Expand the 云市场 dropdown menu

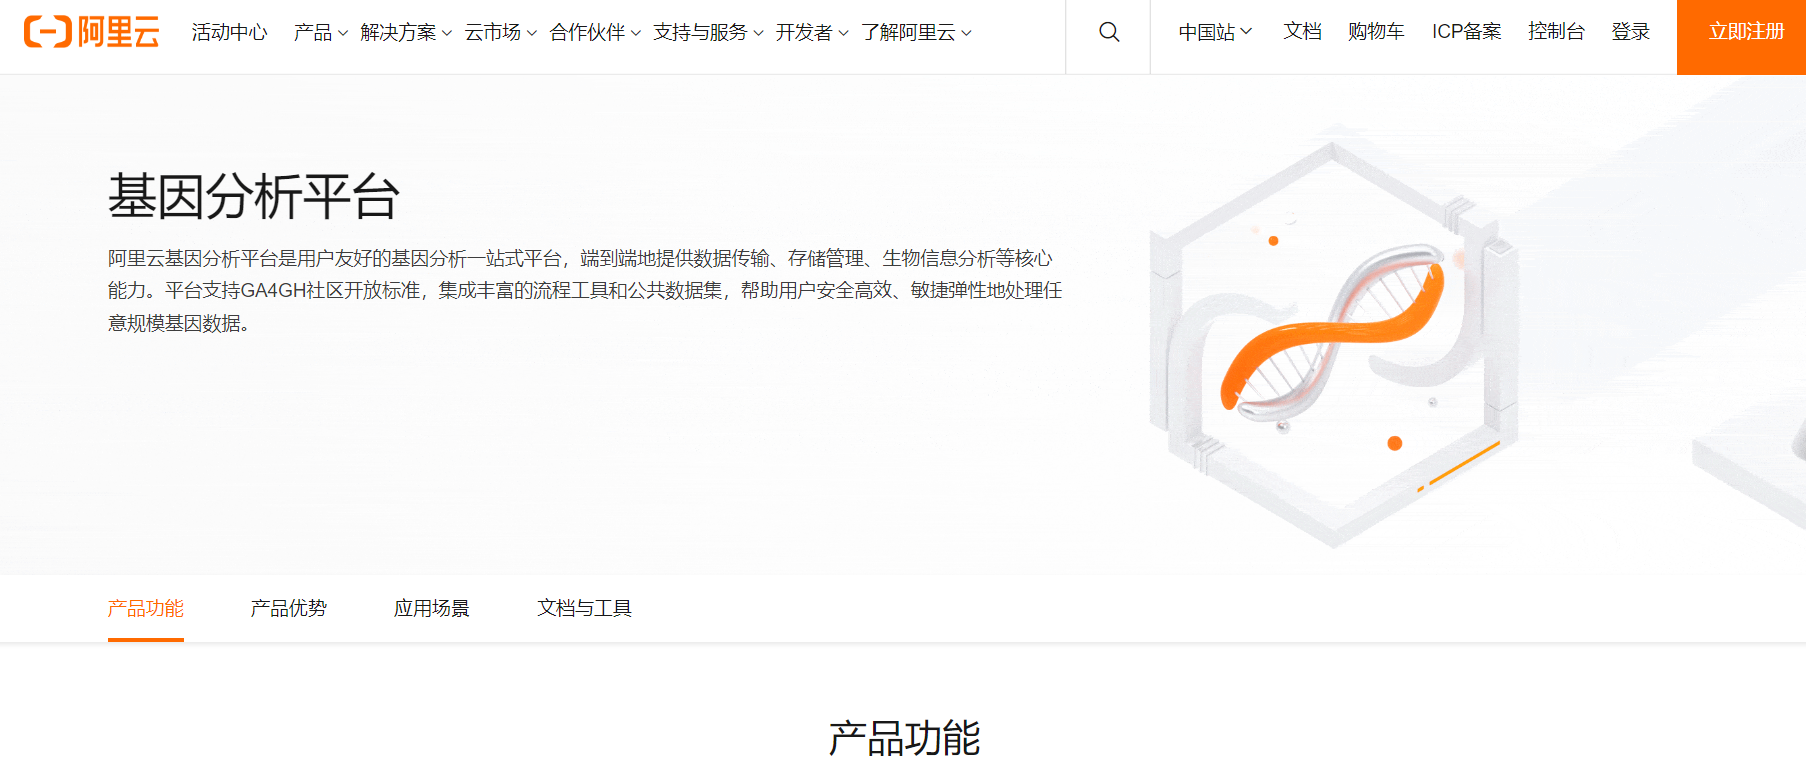point(500,32)
